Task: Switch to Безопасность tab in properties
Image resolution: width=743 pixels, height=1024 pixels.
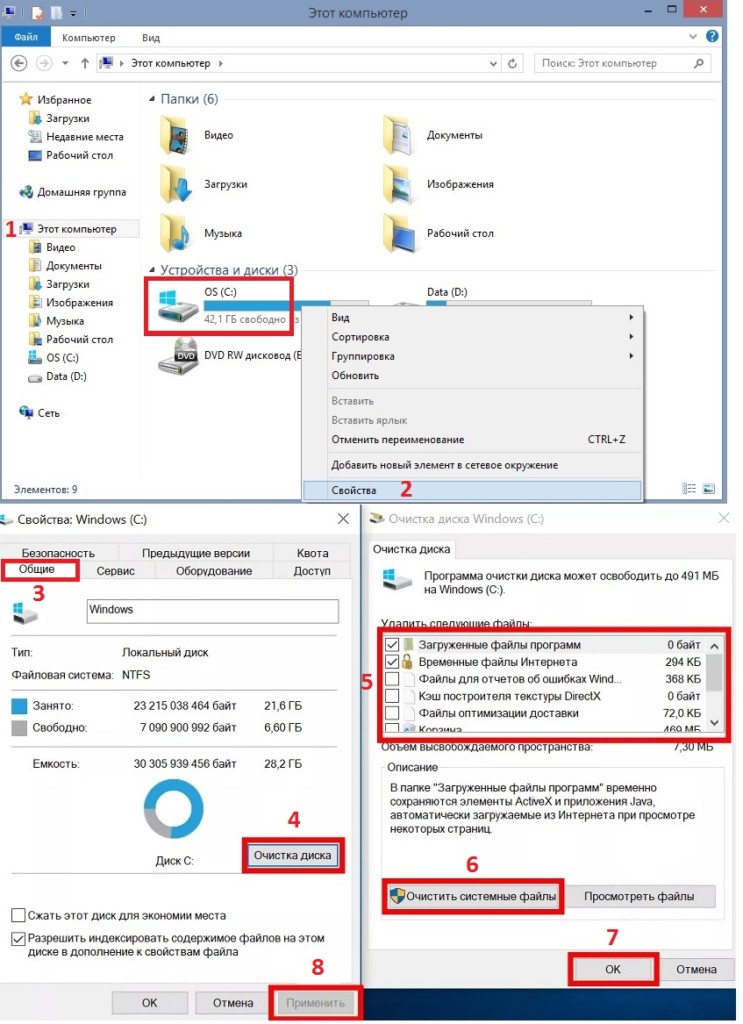Action: 58,553
